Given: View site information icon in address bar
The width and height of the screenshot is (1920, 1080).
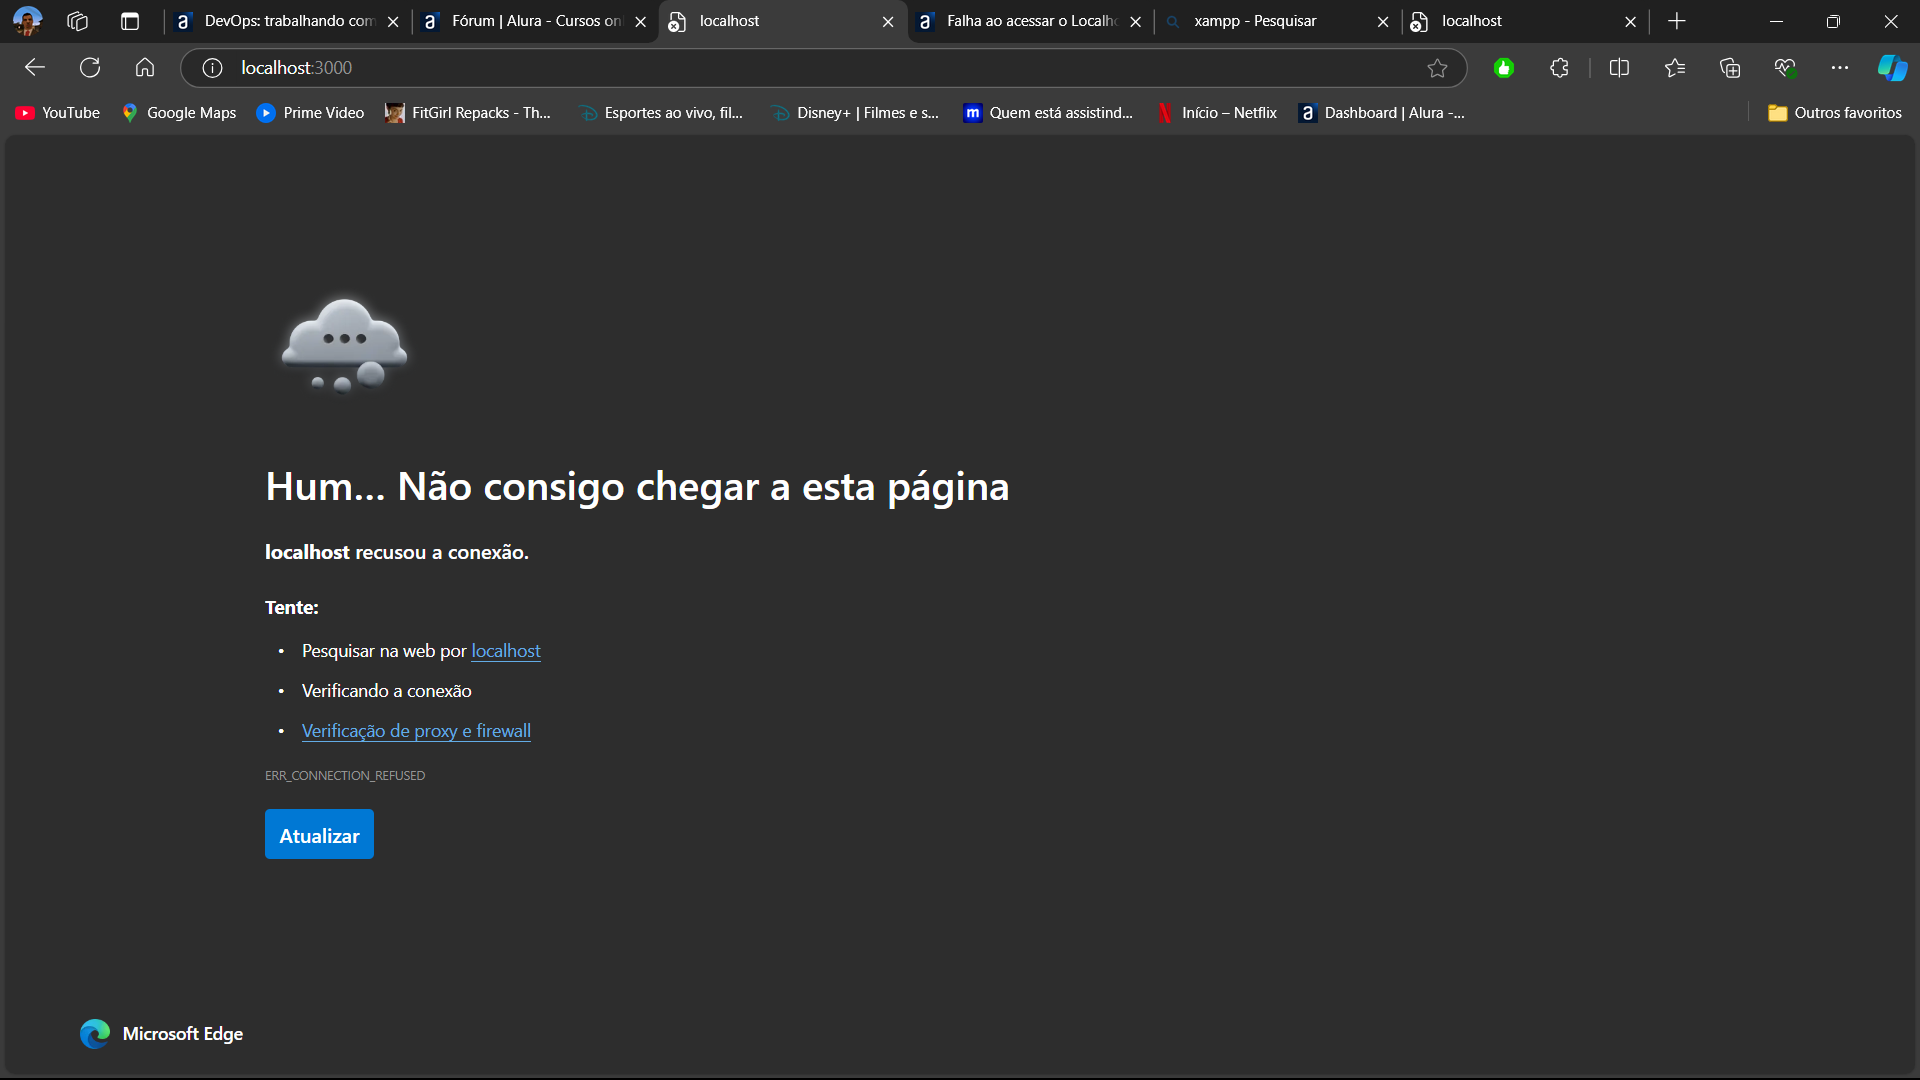Looking at the screenshot, I should click(x=210, y=68).
